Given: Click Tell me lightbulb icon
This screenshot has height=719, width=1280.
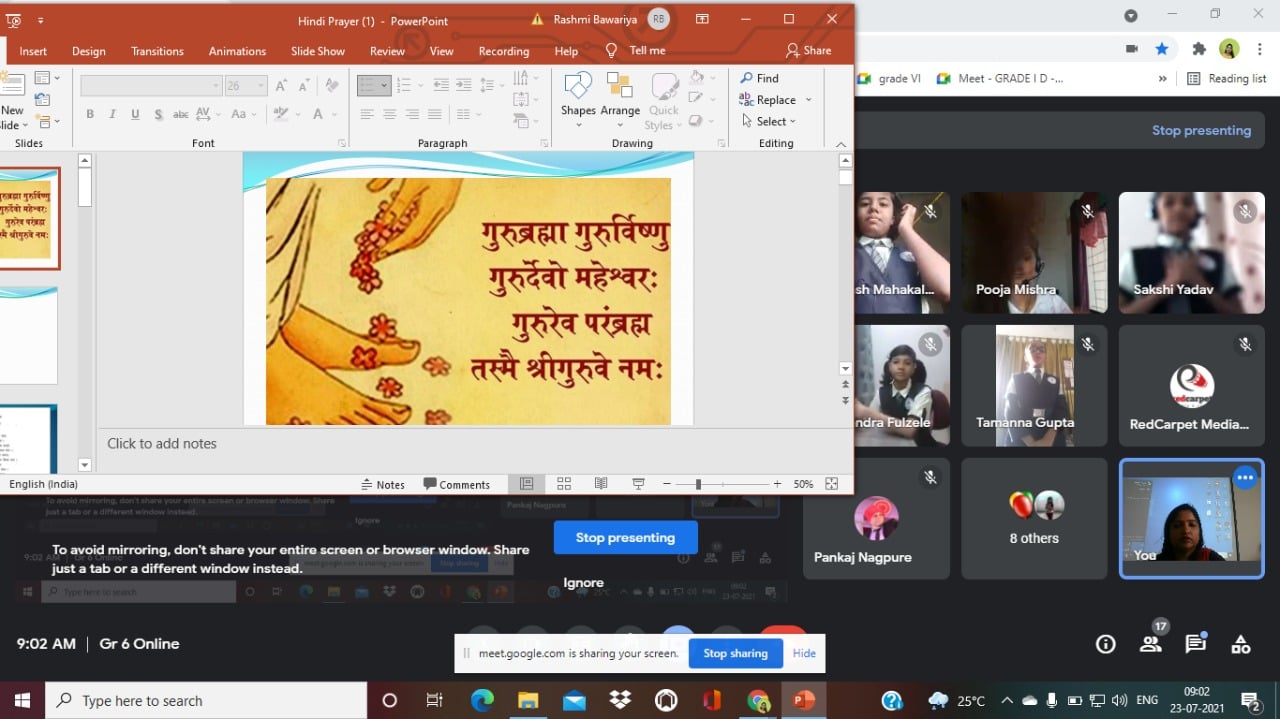Looking at the screenshot, I should [611, 51].
